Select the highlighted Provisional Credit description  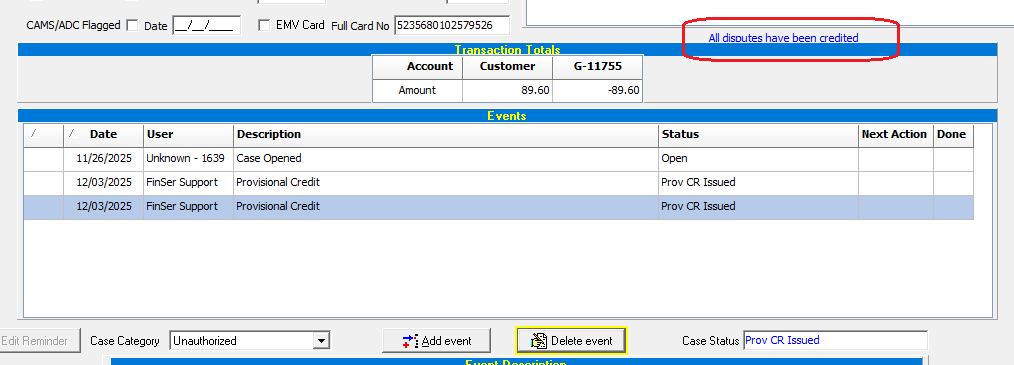[446, 207]
